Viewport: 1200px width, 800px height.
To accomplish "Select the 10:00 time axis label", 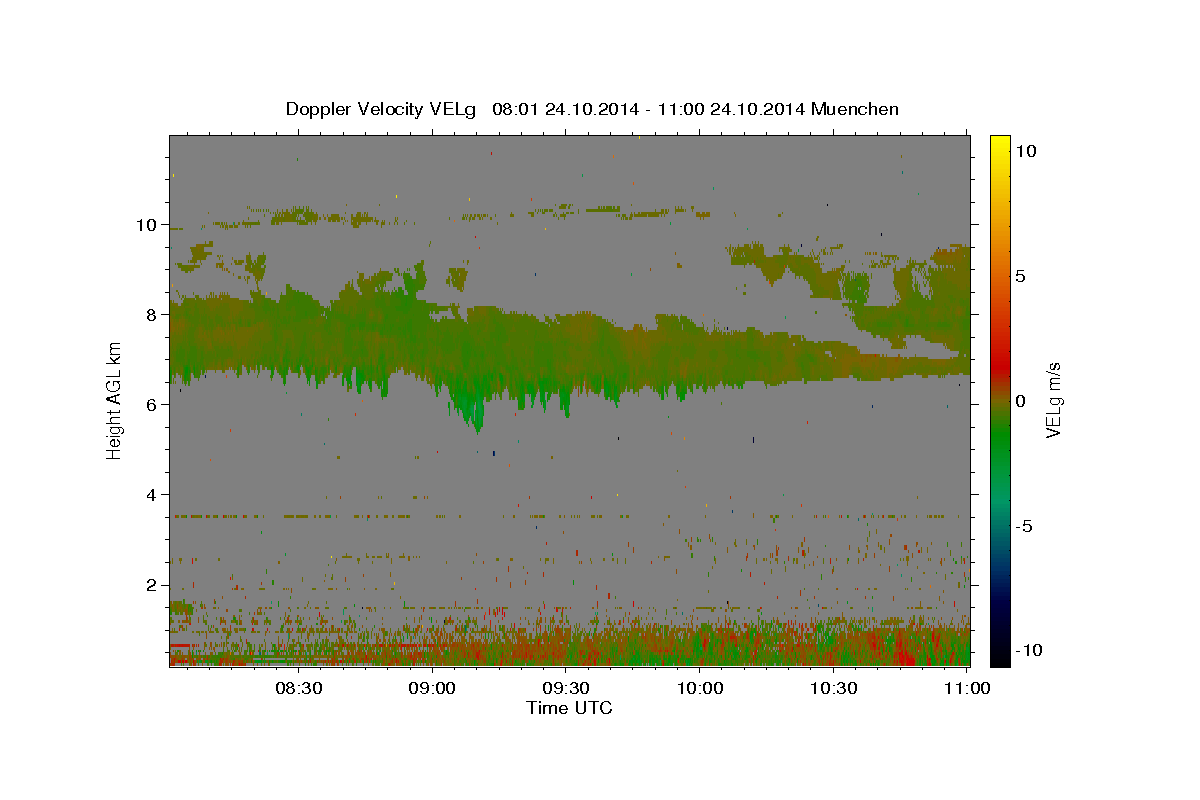I will tap(700, 688).
